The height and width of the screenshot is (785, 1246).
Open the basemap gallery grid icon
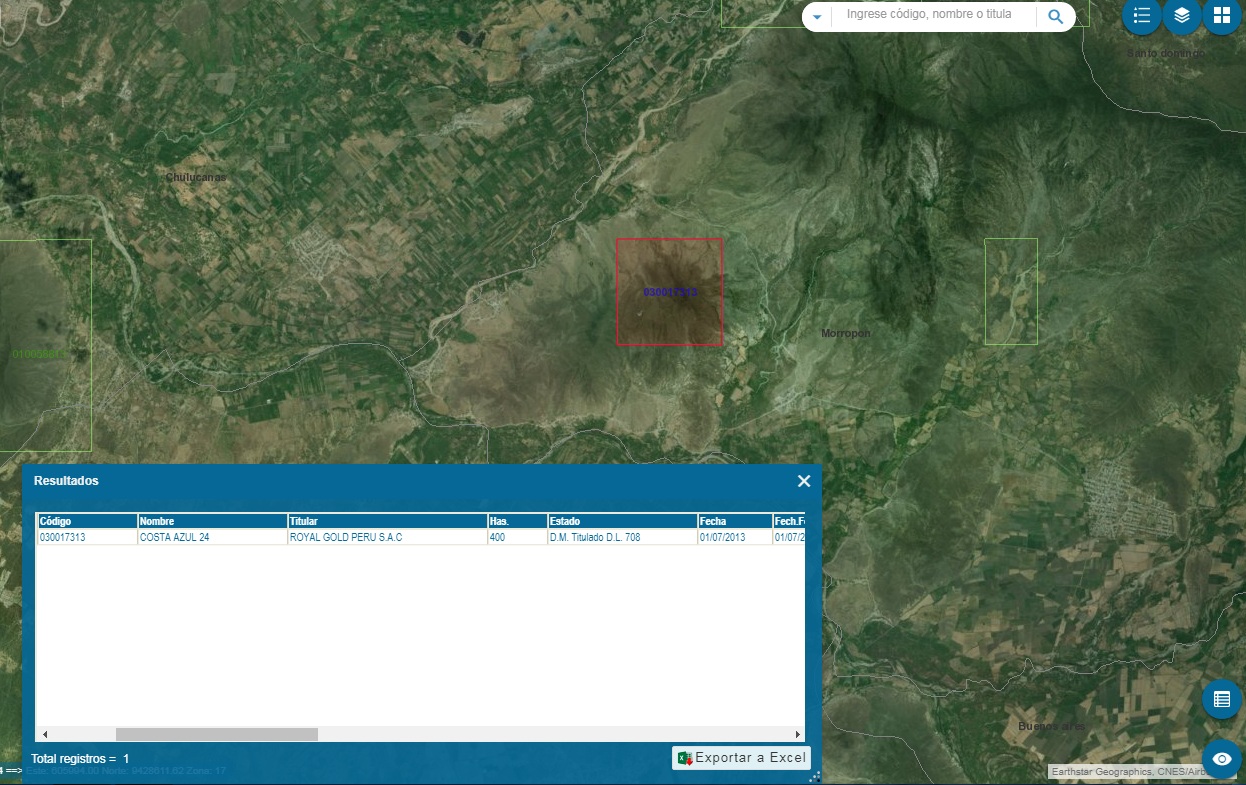1221,16
